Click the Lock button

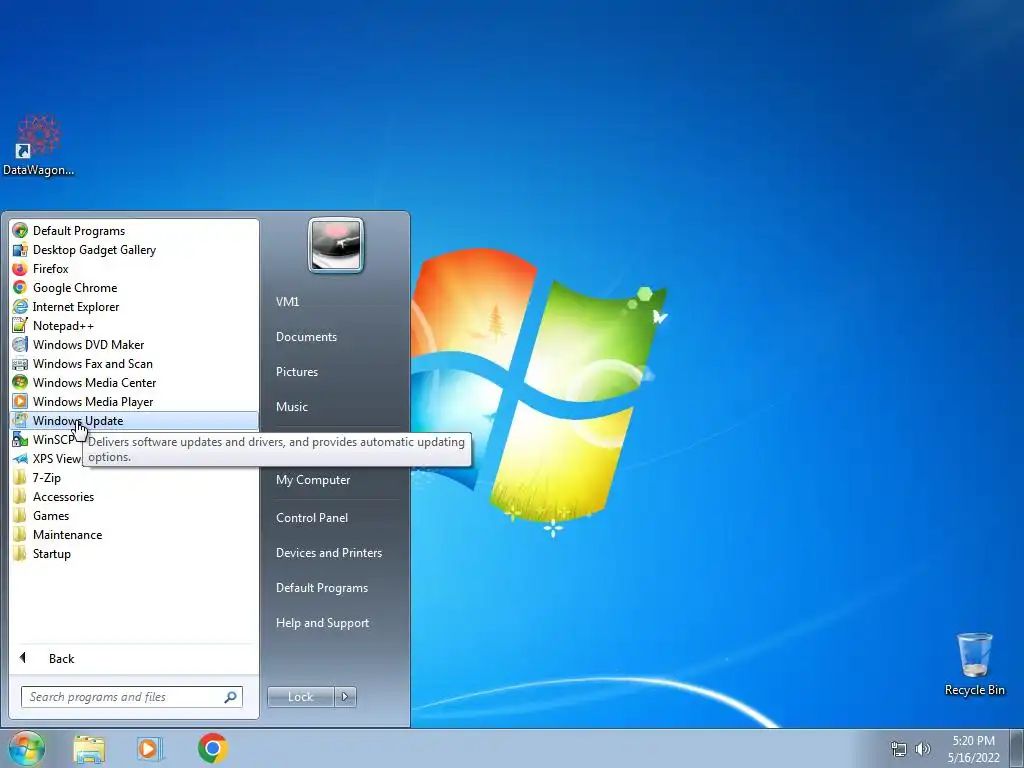pyautogui.click(x=300, y=697)
